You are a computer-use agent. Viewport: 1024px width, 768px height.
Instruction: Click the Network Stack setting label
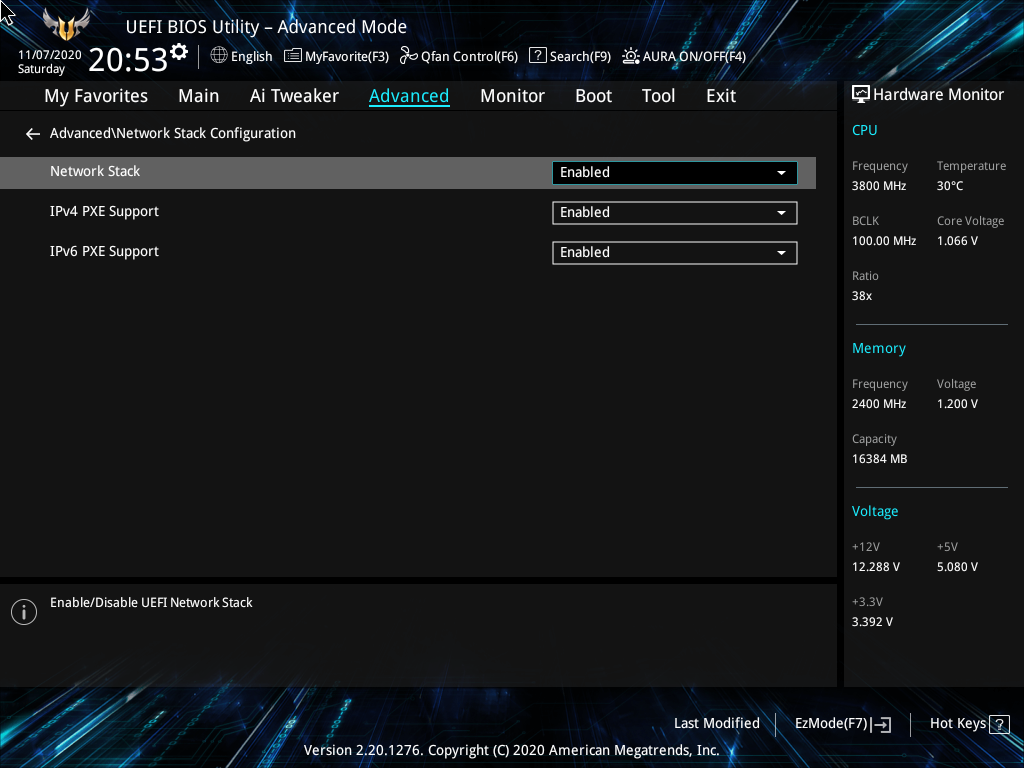coord(95,171)
